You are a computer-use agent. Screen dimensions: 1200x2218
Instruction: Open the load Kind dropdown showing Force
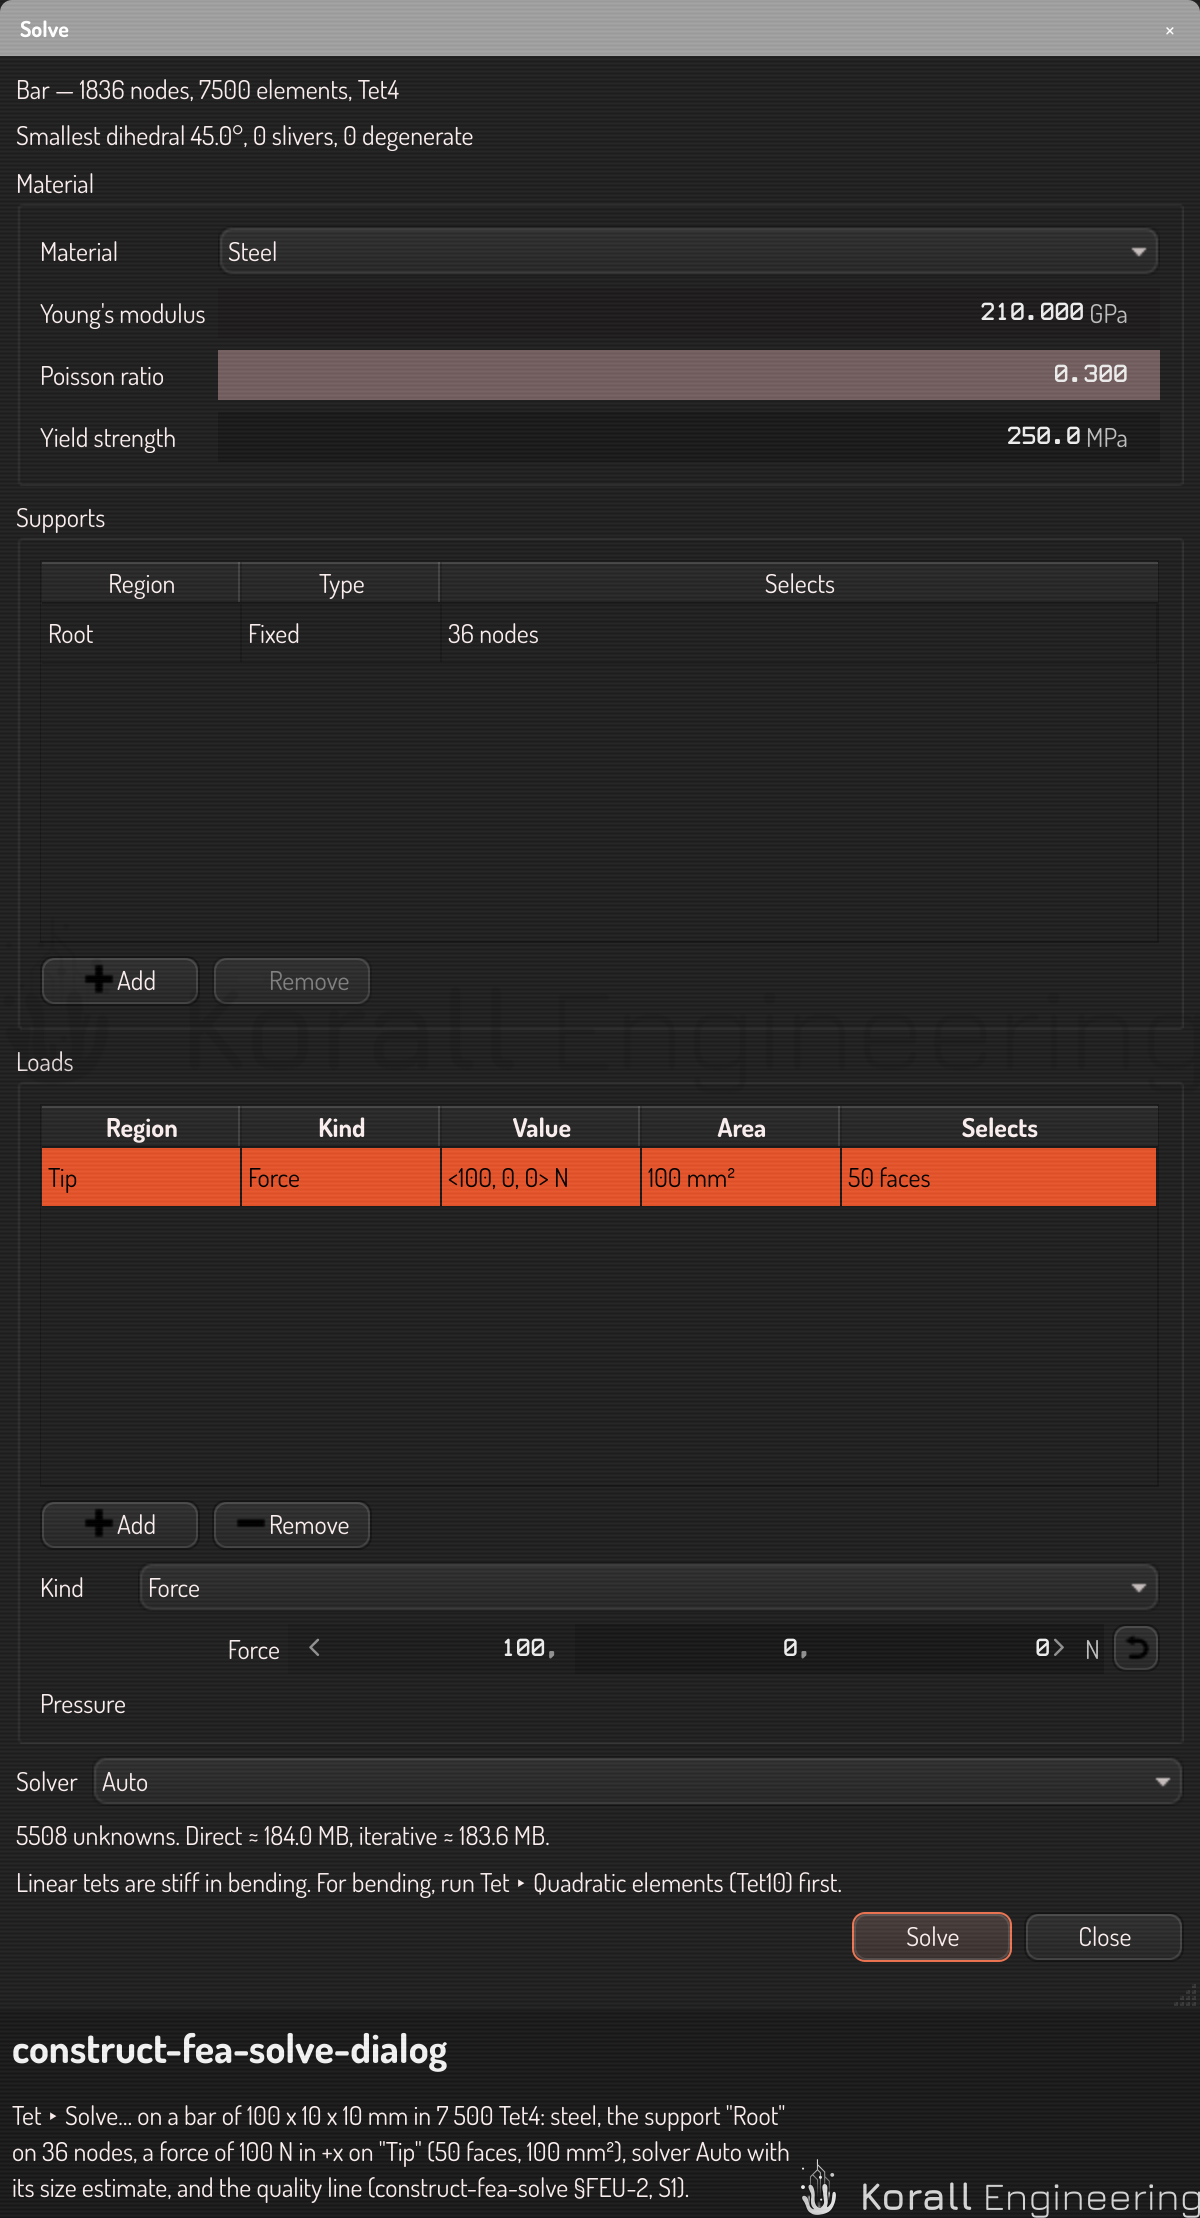pyautogui.click(x=648, y=1588)
